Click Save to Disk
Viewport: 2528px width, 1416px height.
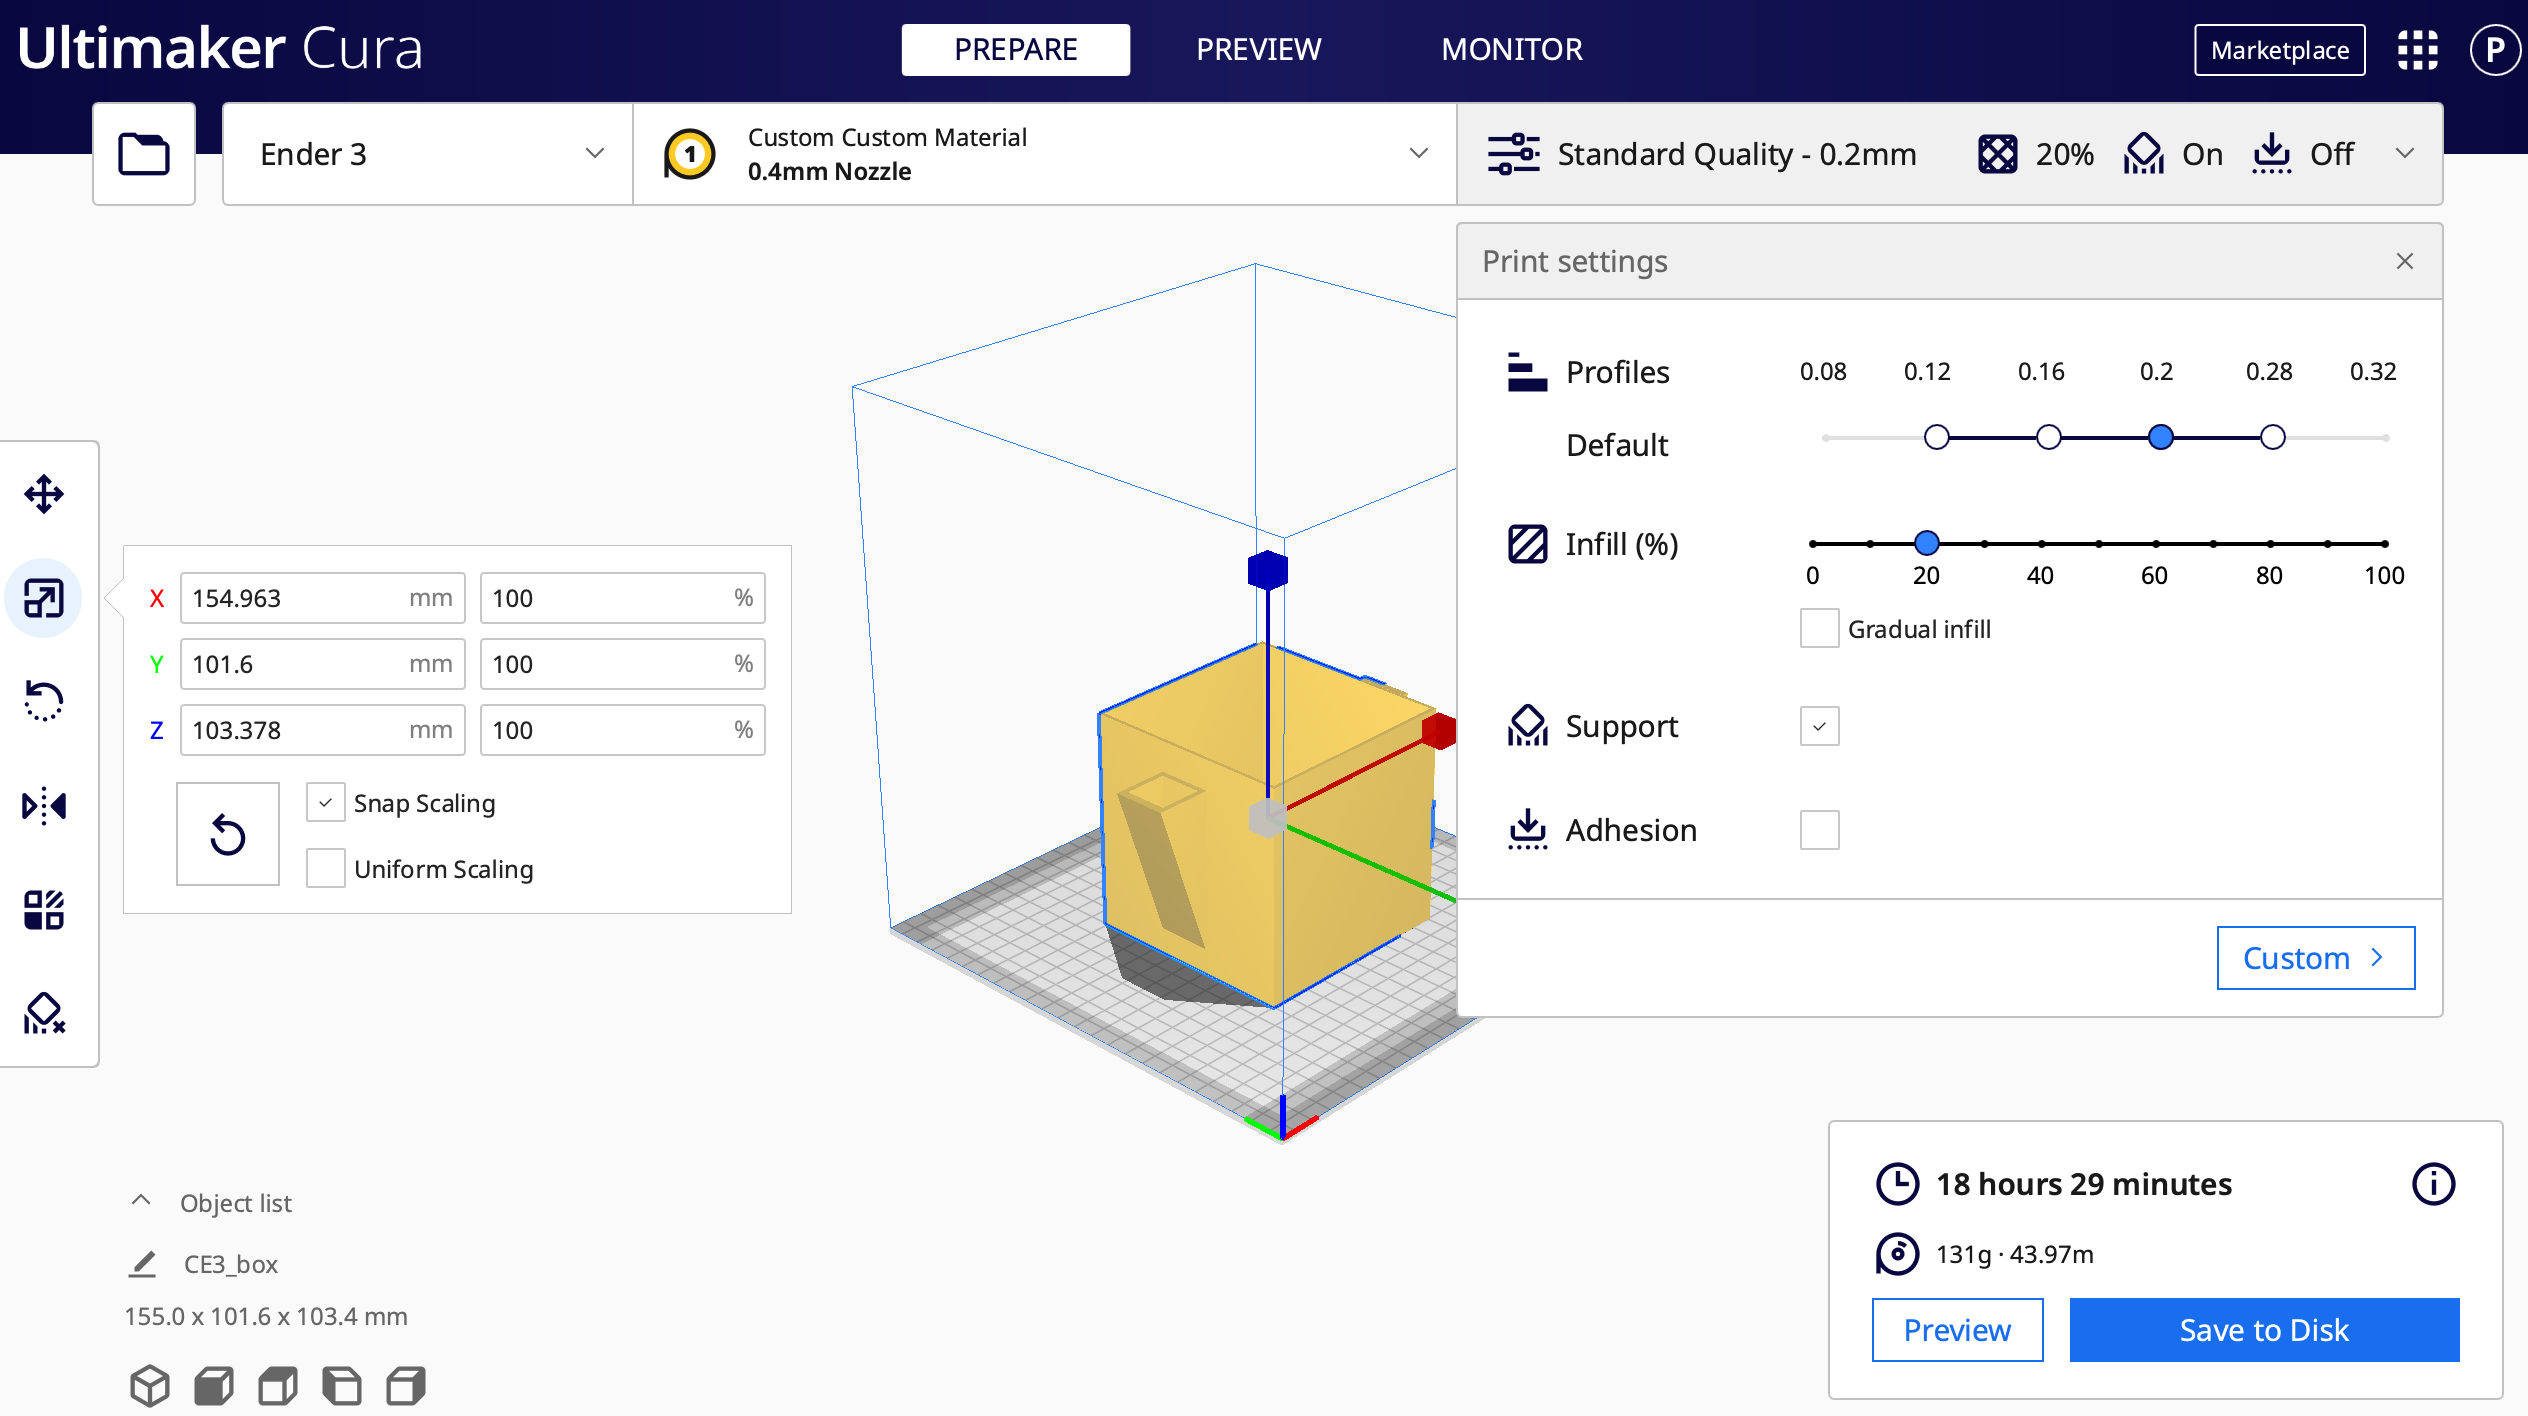2264,1330
